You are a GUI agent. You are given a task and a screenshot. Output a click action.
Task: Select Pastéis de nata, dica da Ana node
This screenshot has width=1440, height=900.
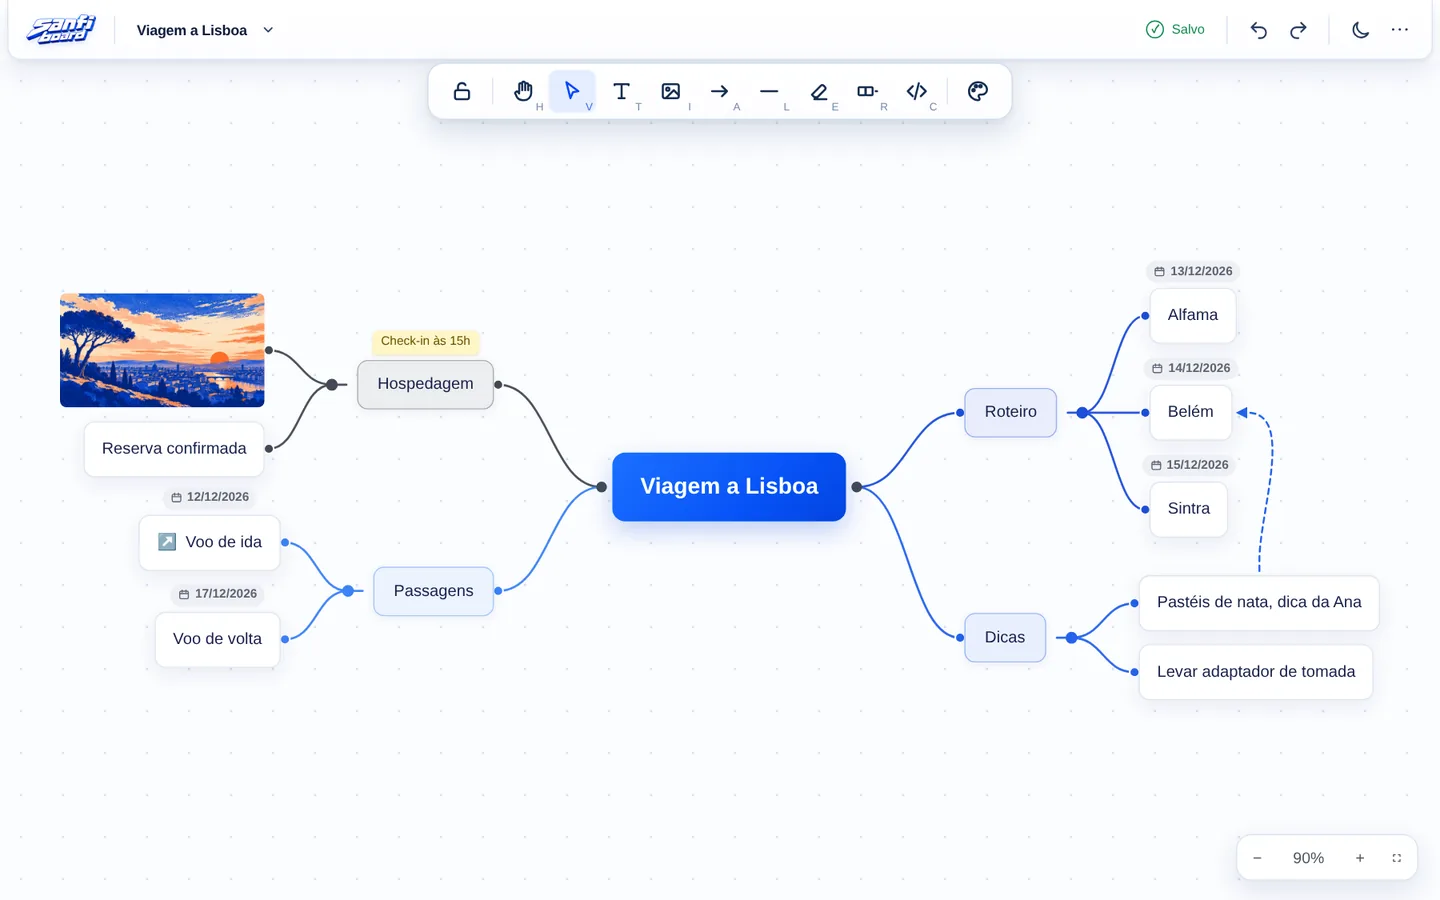pyautogui.click(x=1259, y=603)
